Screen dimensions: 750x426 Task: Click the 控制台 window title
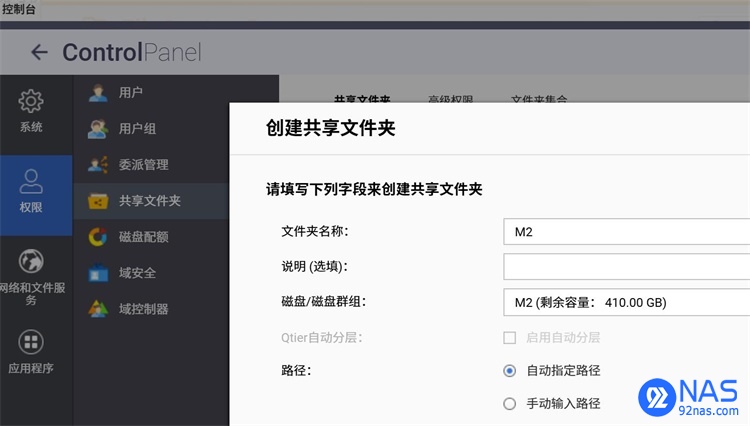18,9
